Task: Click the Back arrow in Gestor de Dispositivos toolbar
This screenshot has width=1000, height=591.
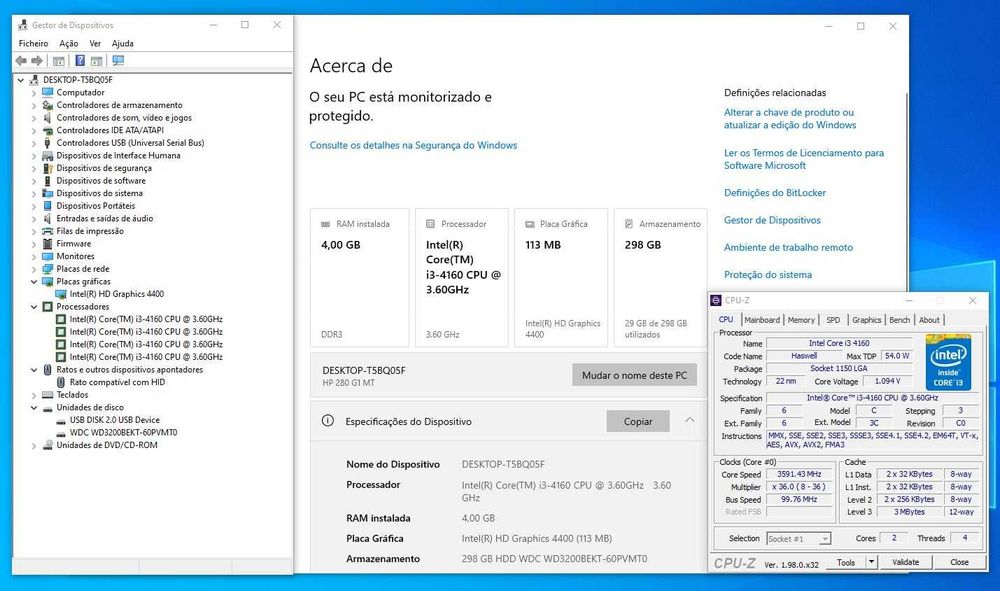Action: (21, 61)
